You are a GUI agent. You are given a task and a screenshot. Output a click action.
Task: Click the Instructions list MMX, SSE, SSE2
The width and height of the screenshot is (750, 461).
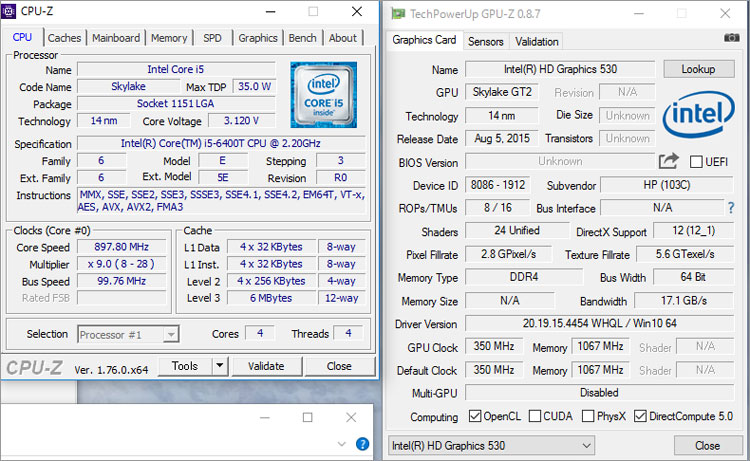(x=221, y=201)
